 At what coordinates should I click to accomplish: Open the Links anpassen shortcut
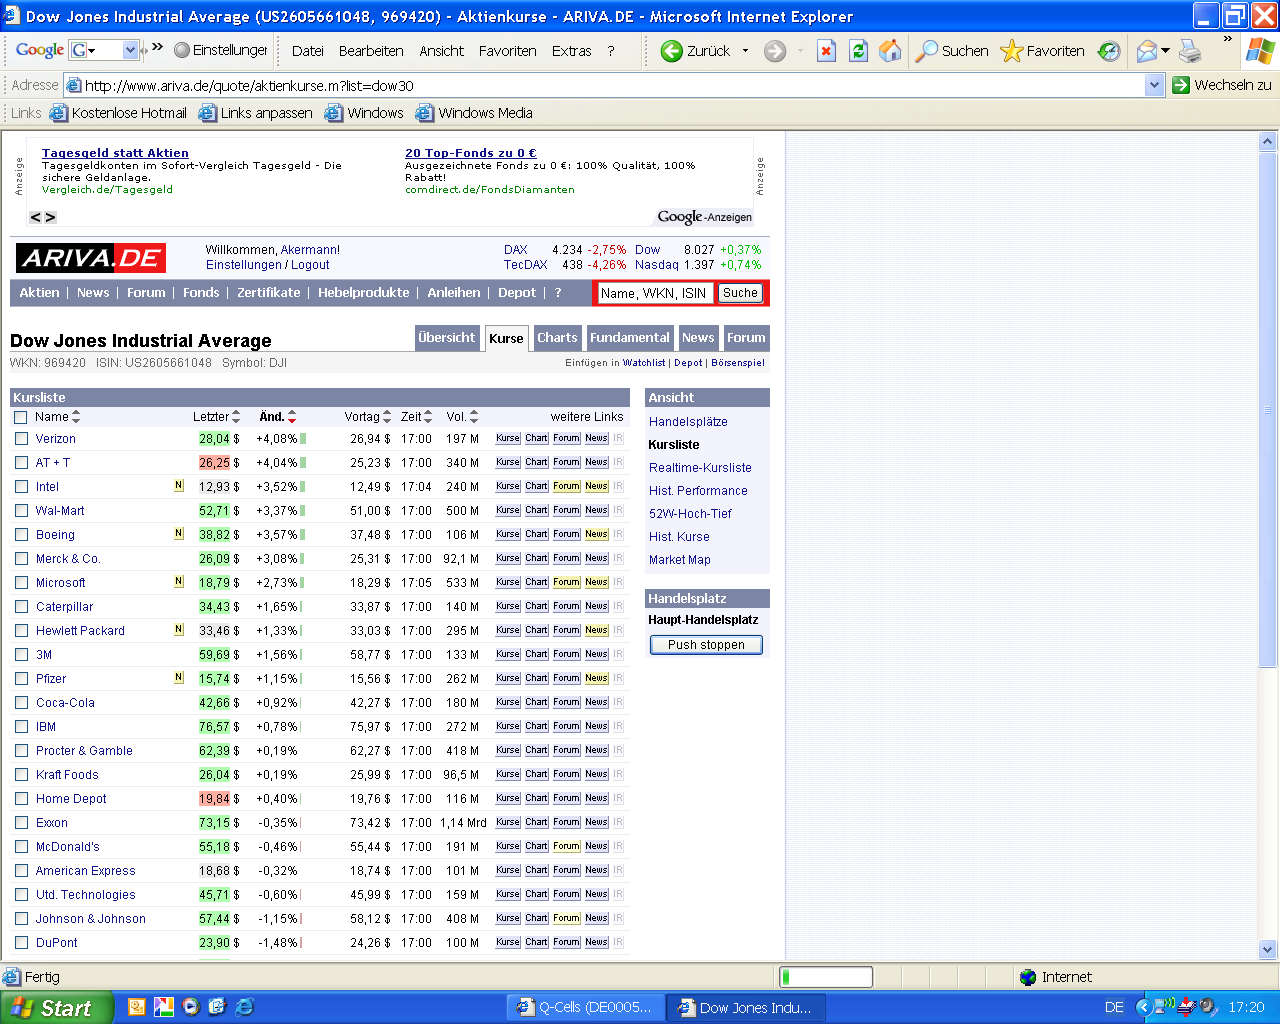coord(256,113)
